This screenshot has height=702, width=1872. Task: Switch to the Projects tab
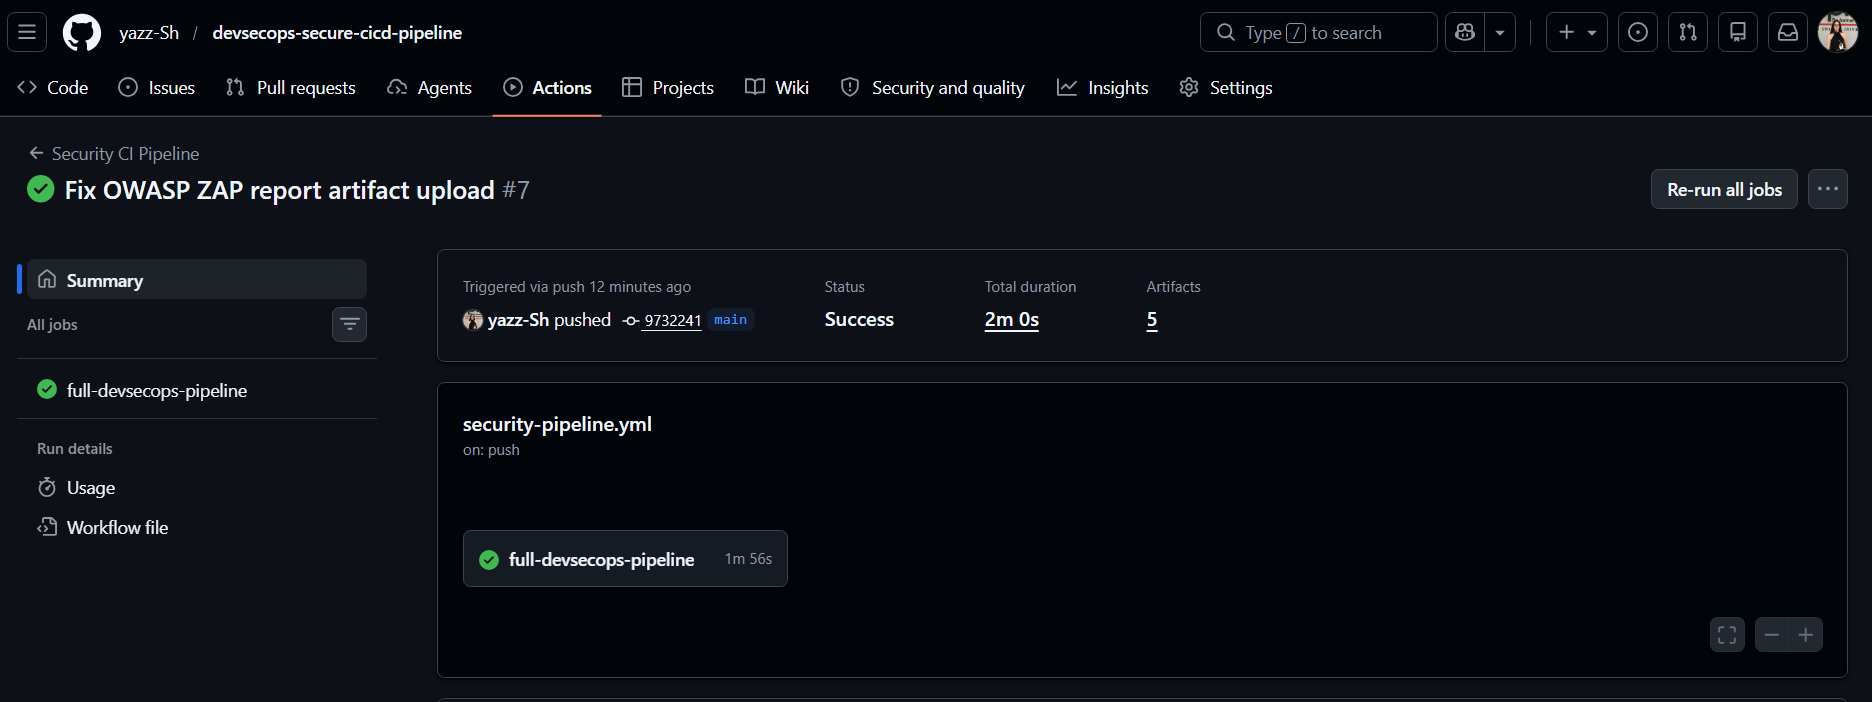tap(668, 87)
